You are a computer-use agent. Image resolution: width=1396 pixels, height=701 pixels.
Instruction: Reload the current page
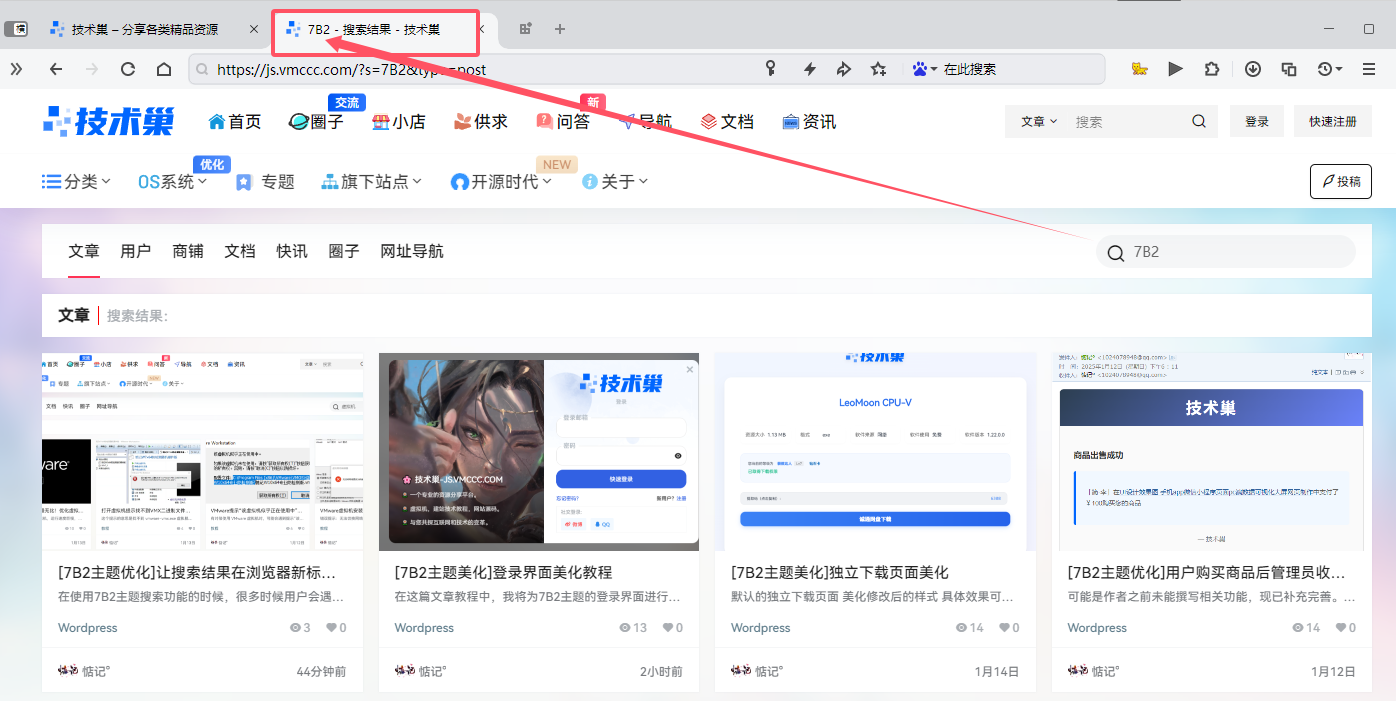pos(128,69)
